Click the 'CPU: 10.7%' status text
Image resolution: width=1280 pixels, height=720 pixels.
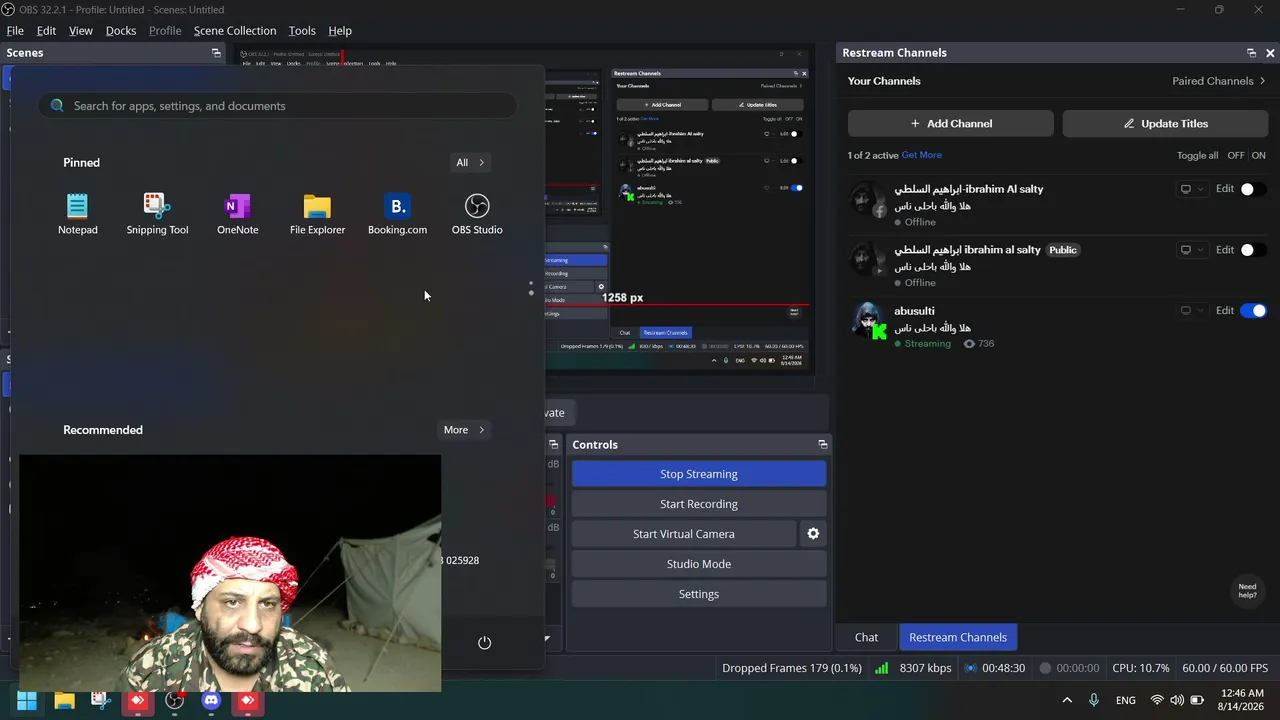1140,668
